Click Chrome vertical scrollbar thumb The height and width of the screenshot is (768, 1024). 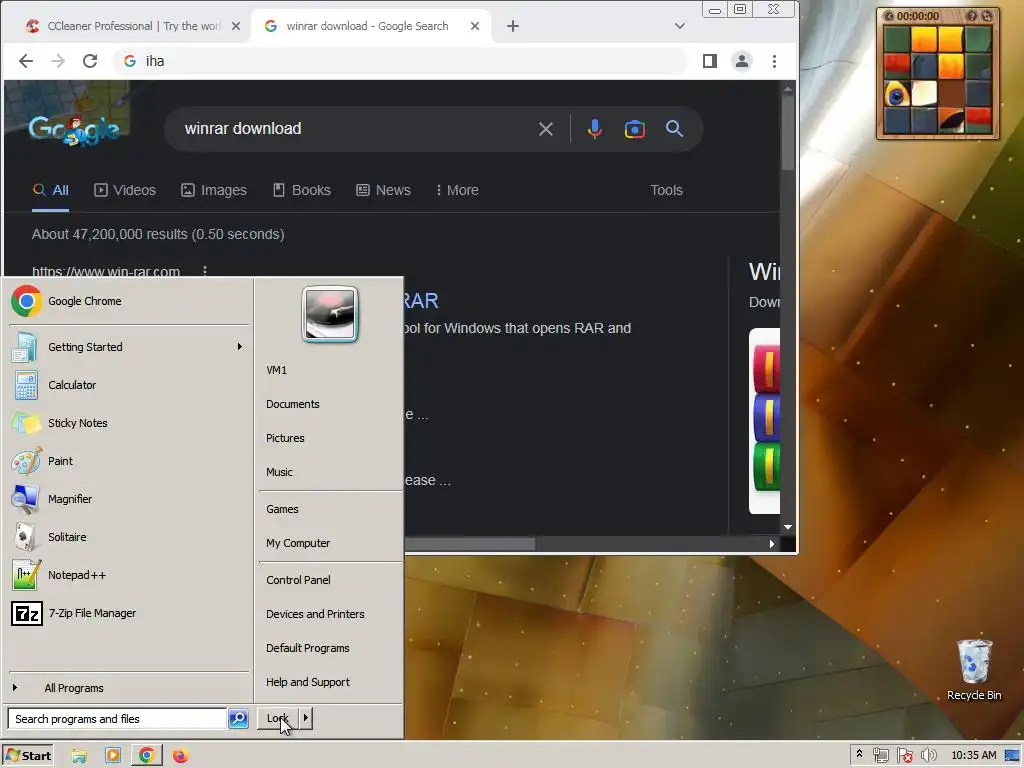[788, 131]
